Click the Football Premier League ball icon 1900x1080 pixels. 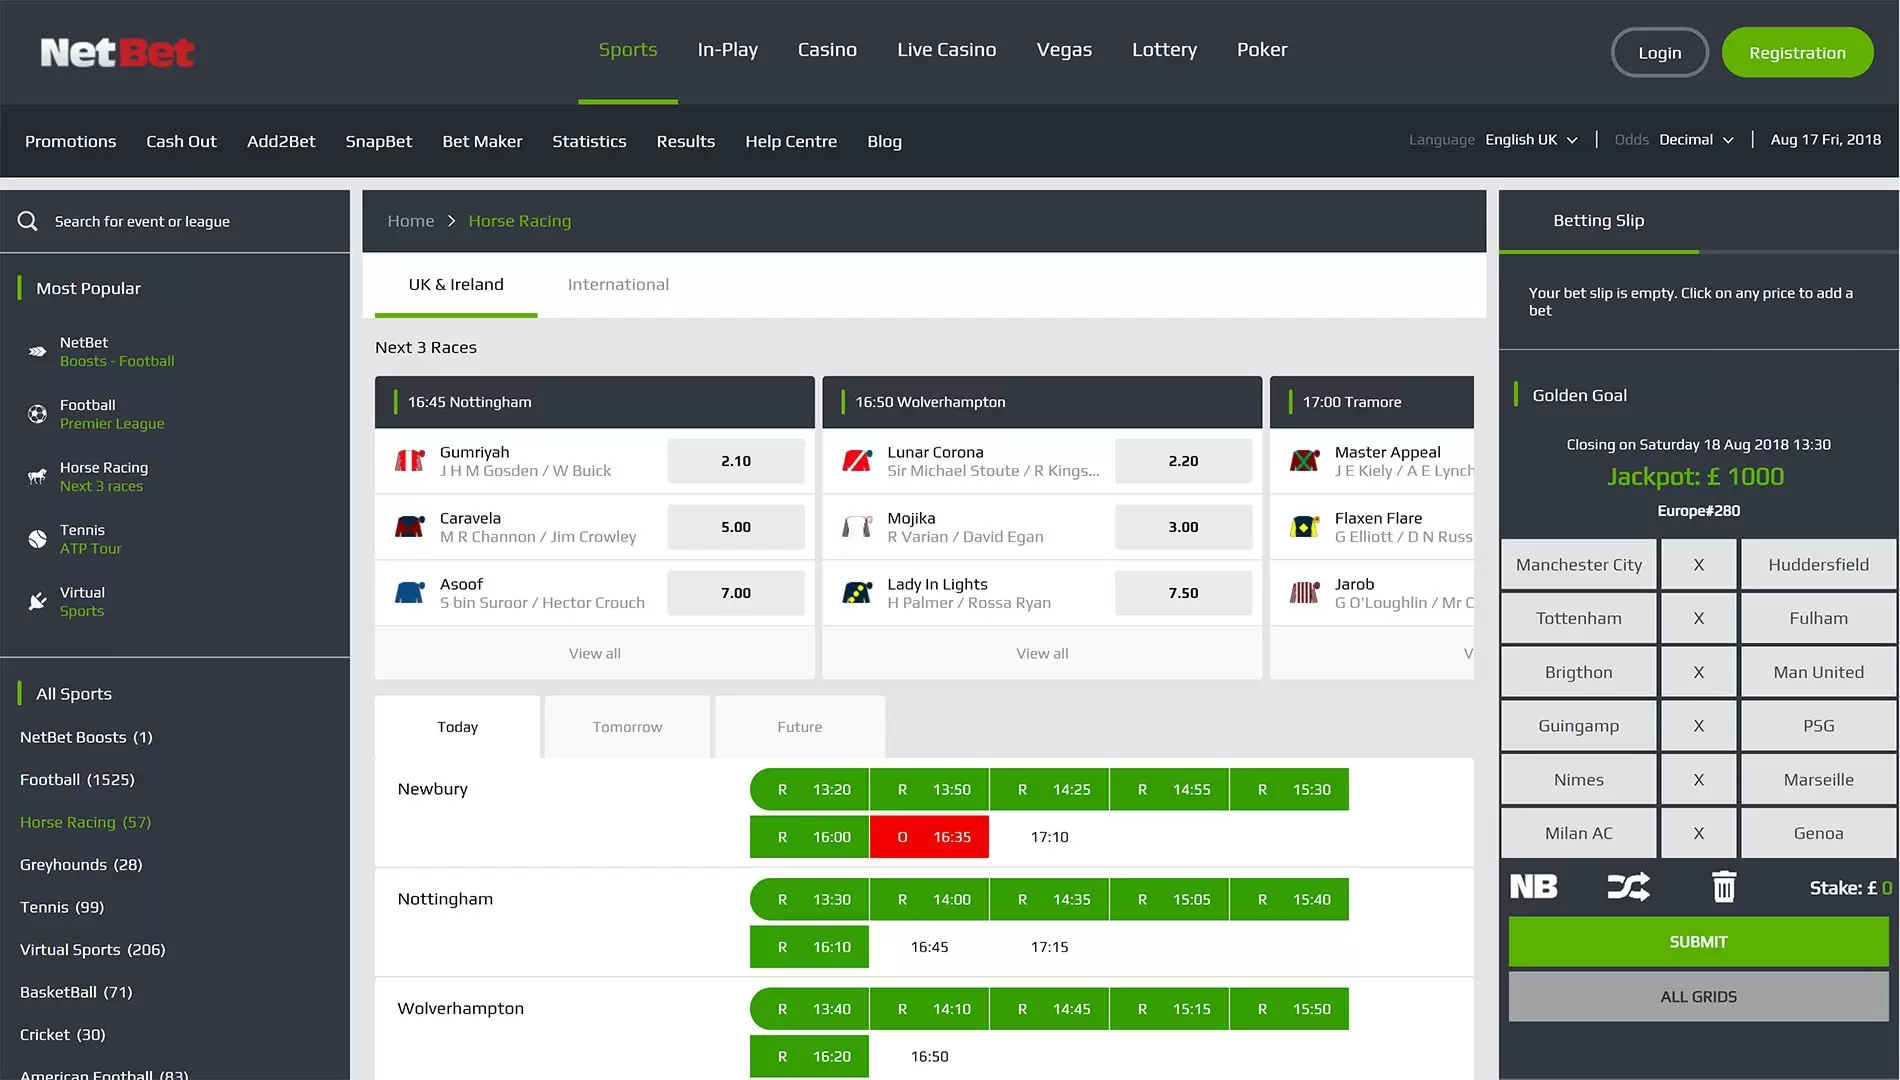37,414
